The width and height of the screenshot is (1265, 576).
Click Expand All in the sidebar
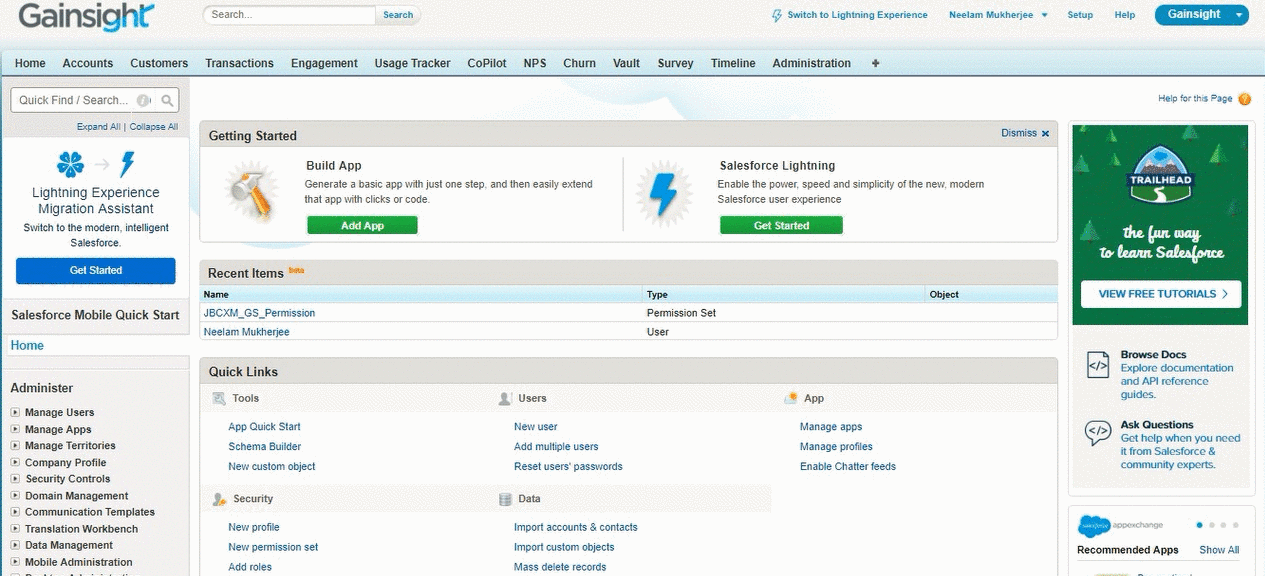[98, 127]
